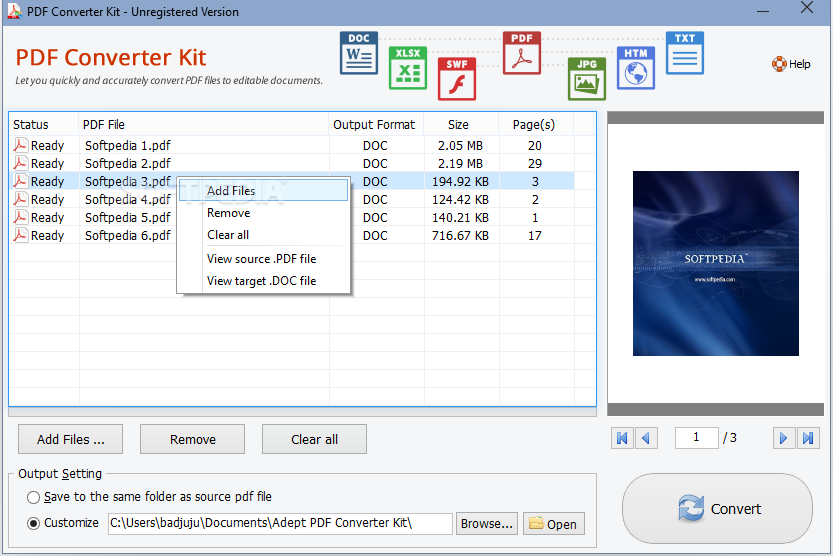Choose the HTM web format icon
833x556 pixels.
pyautogui.click(x=635, y=68)
